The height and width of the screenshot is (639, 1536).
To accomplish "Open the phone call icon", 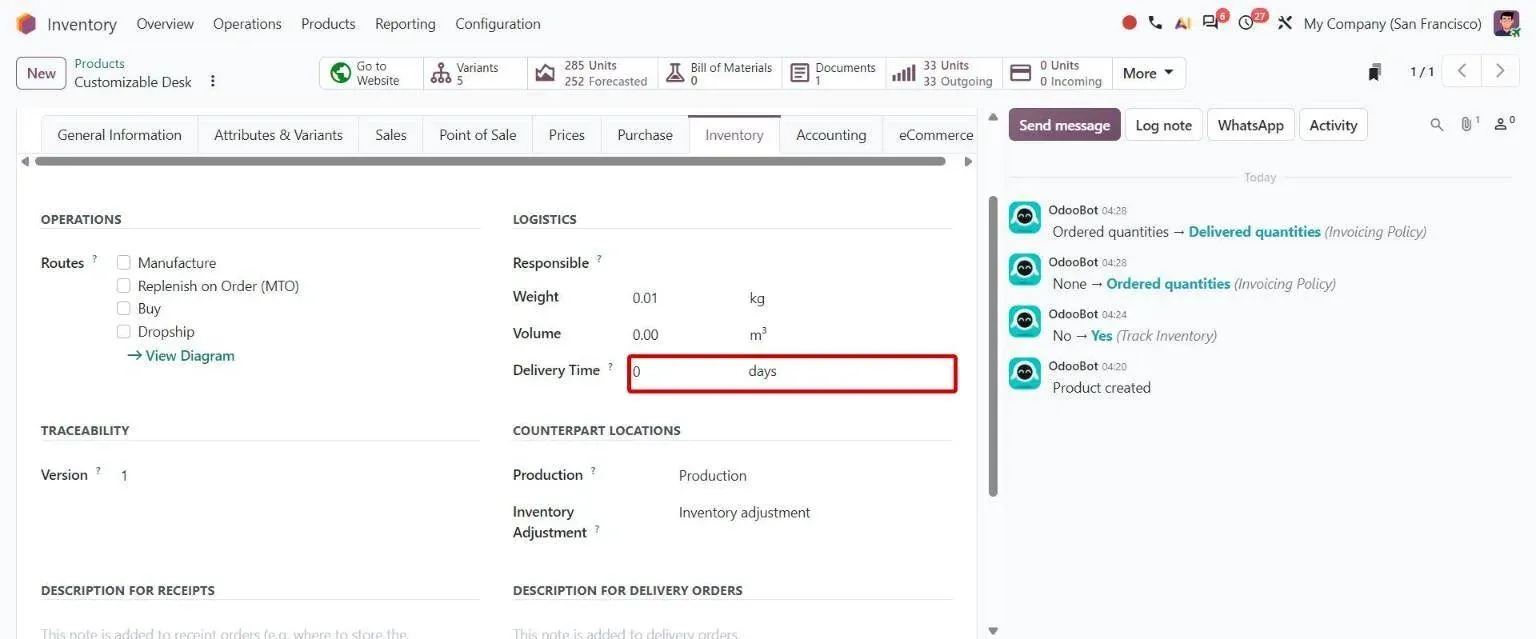I will 1155,23.
